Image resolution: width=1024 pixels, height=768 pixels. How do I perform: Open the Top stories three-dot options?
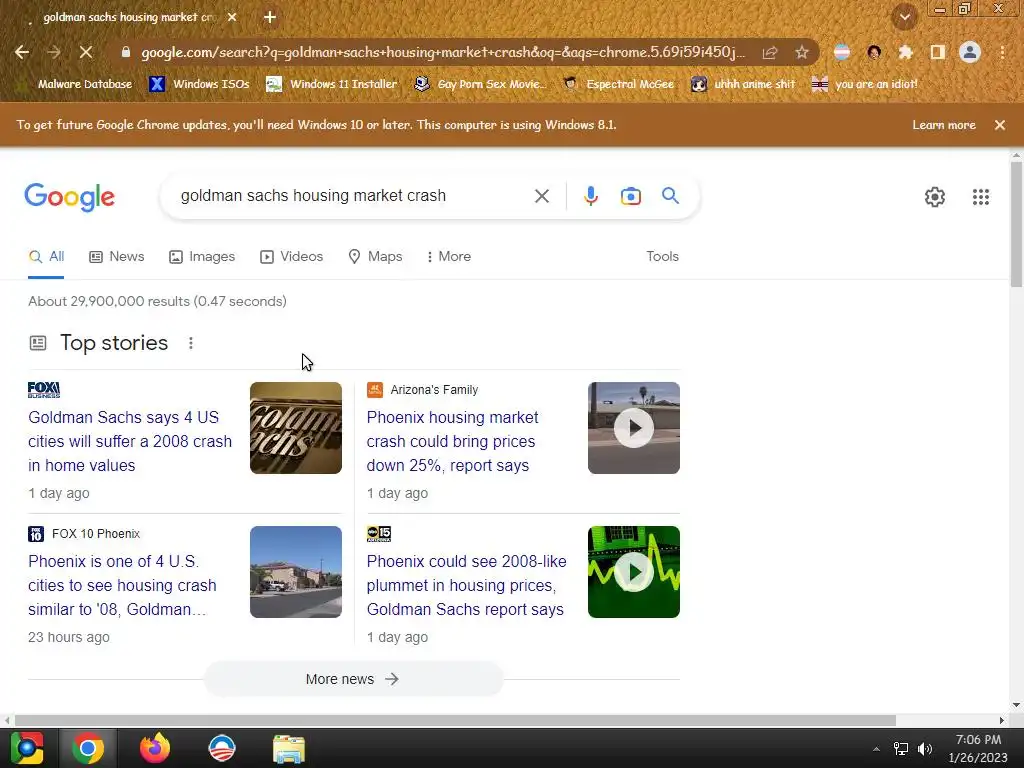191,343
